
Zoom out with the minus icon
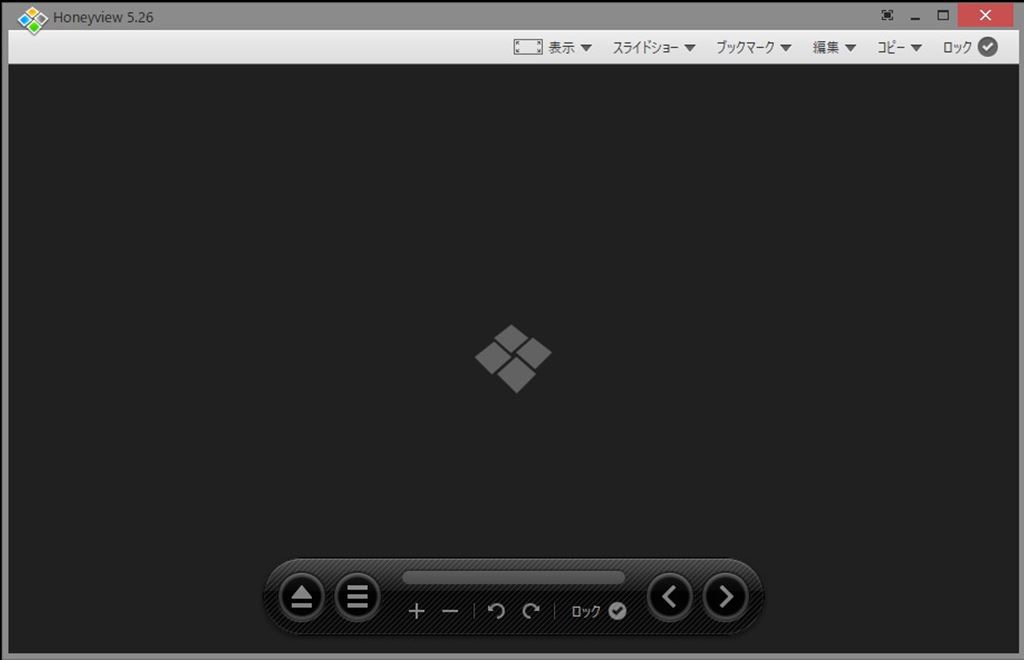[x=450, y=611]
